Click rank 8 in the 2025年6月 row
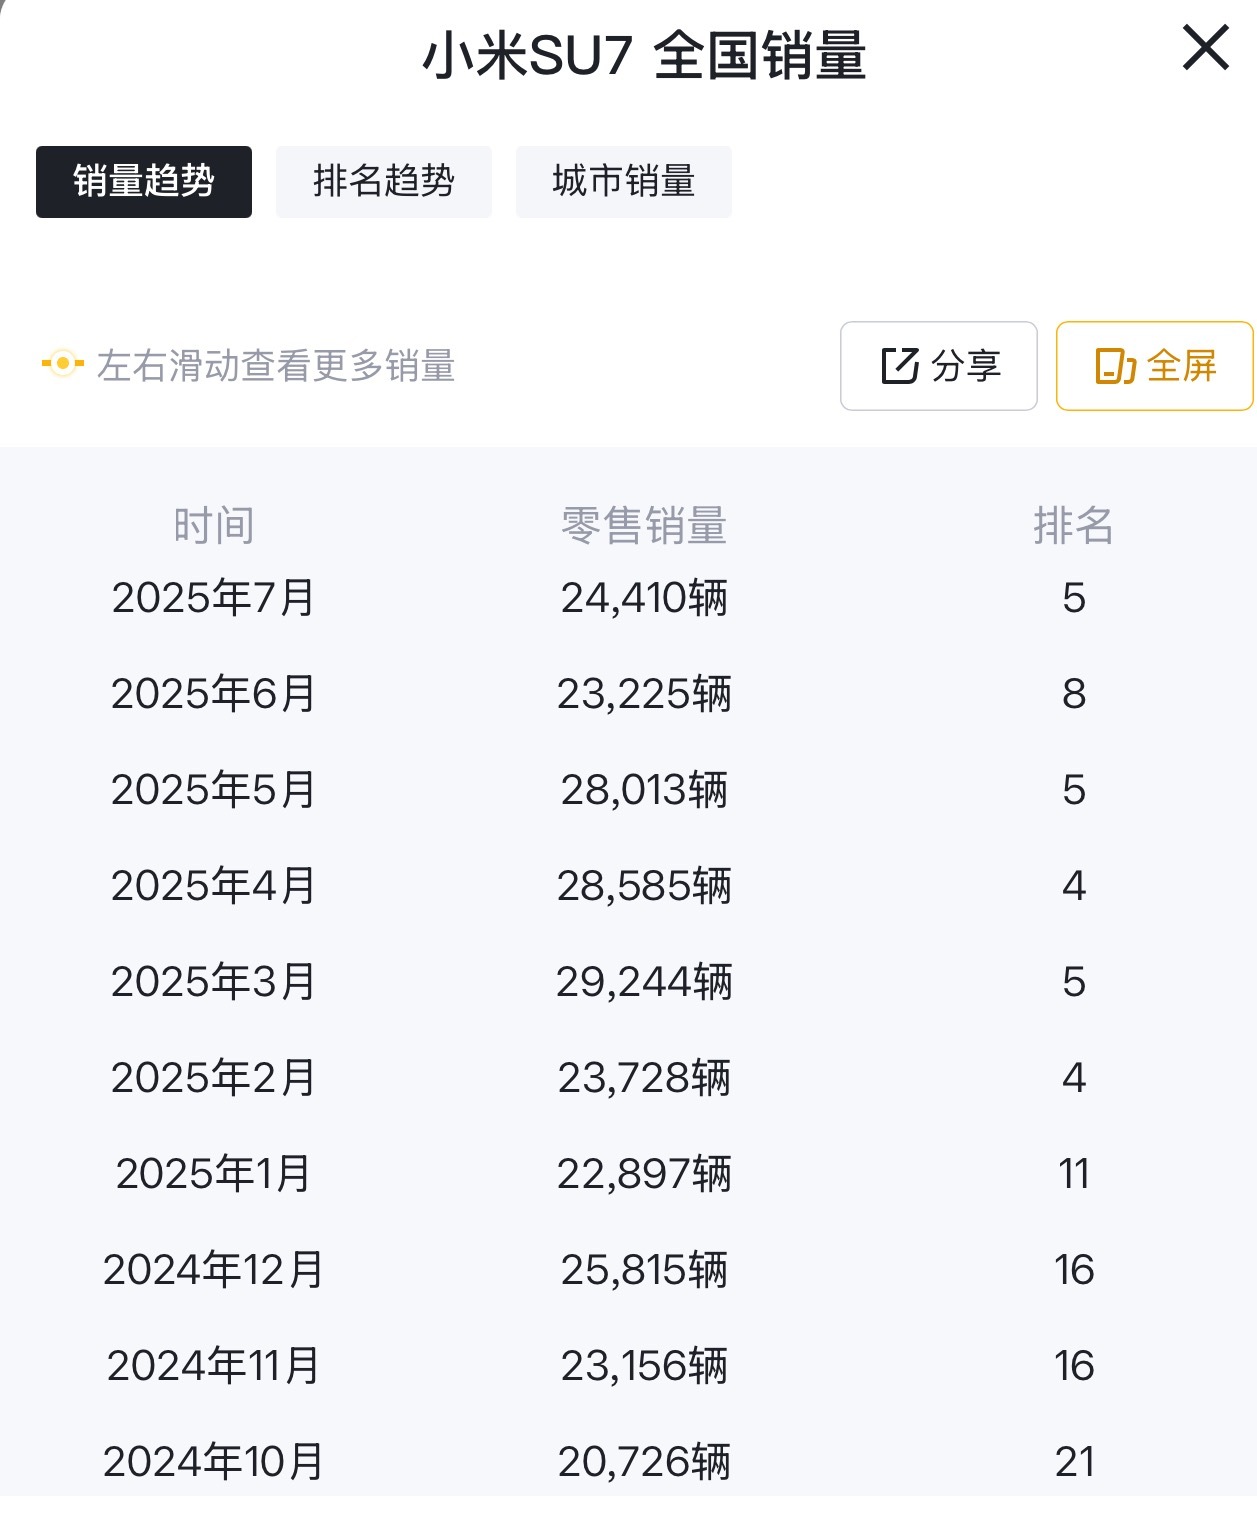This screenshot has width=1257, height=1526. pyautogui.click(x=1074, y=694)
